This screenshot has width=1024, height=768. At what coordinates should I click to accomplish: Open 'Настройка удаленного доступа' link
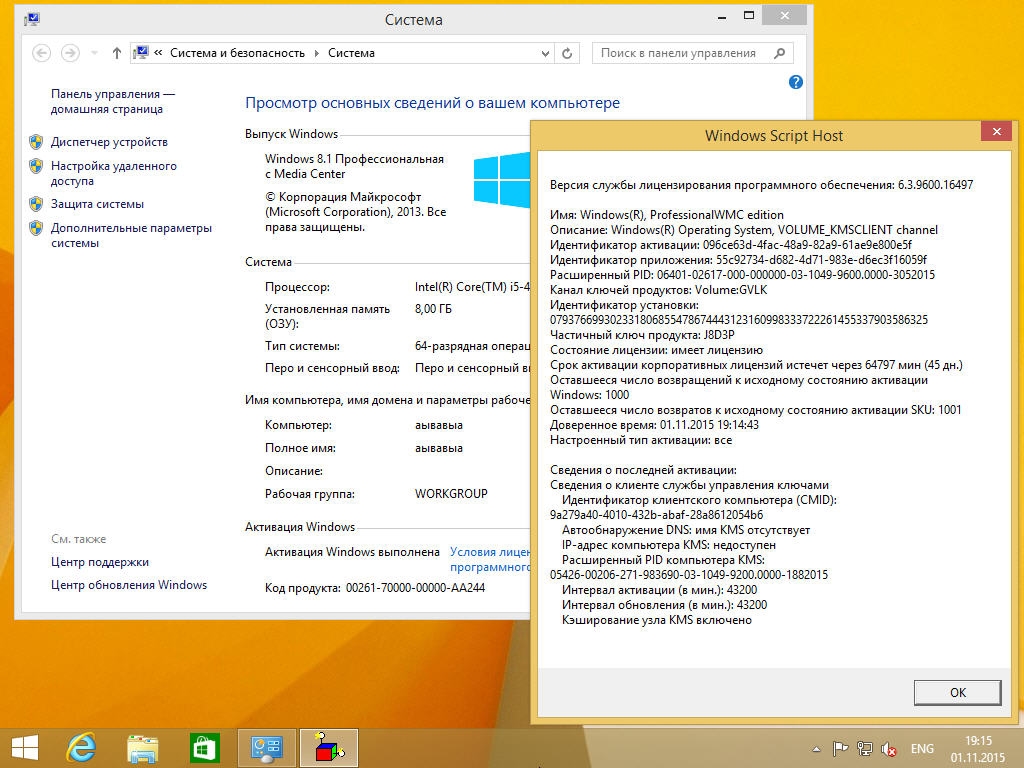[114, 173]
